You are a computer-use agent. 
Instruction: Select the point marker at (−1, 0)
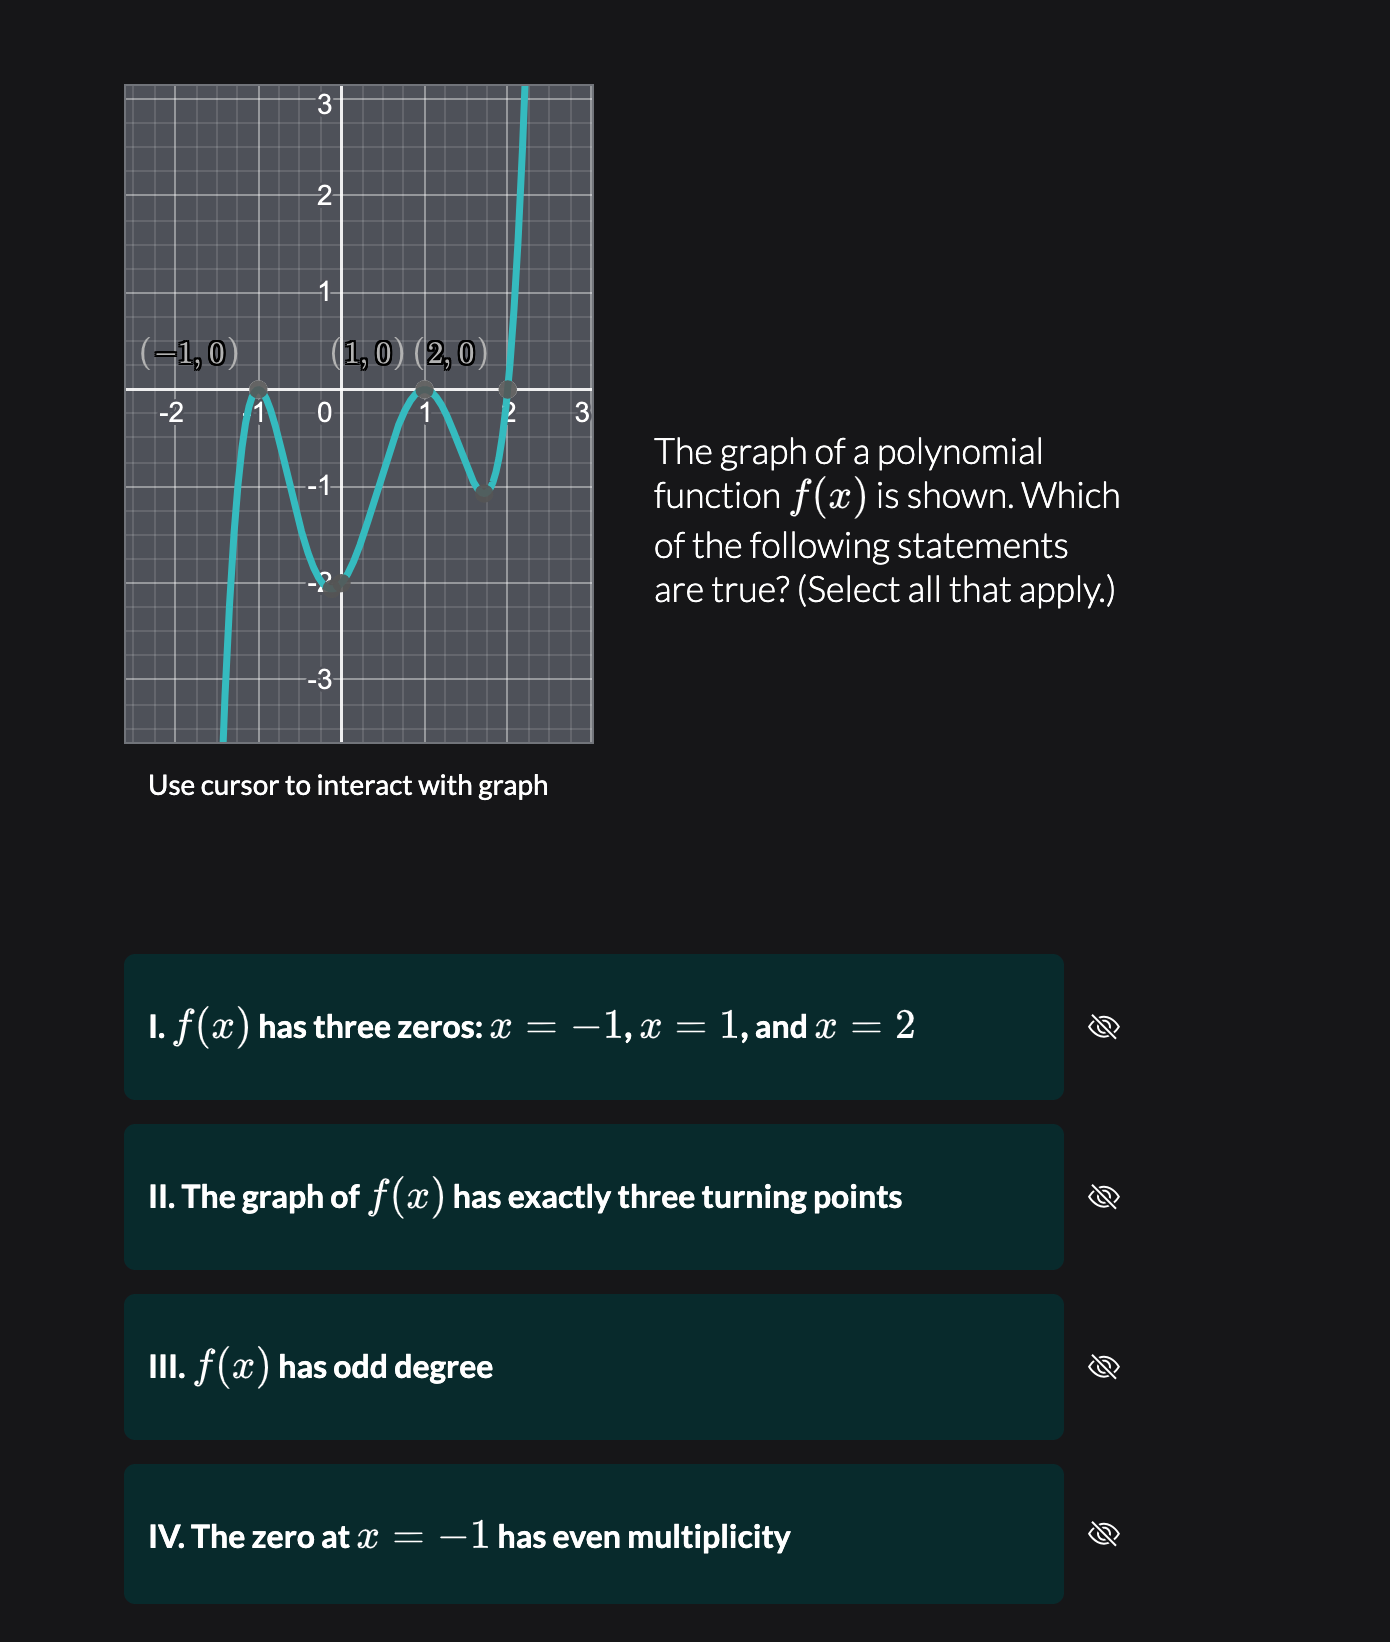click(259, 388)
